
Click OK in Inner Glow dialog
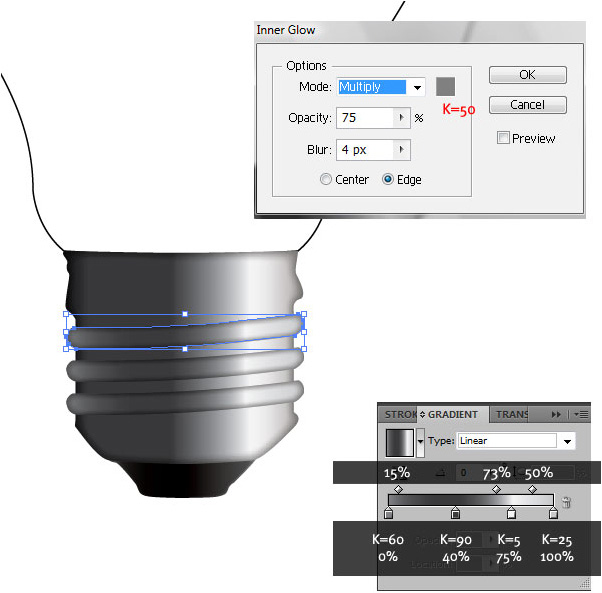pos(527,75)
